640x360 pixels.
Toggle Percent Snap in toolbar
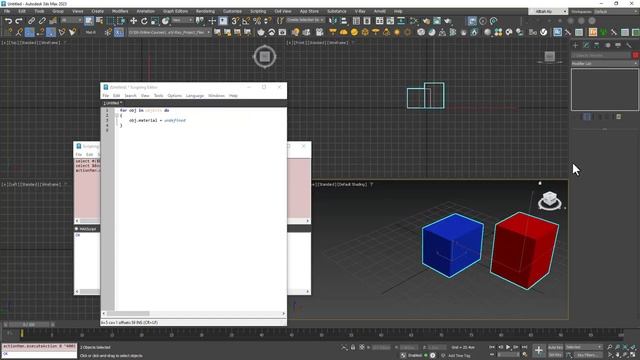pyautogui.click(x=257, y=21)
